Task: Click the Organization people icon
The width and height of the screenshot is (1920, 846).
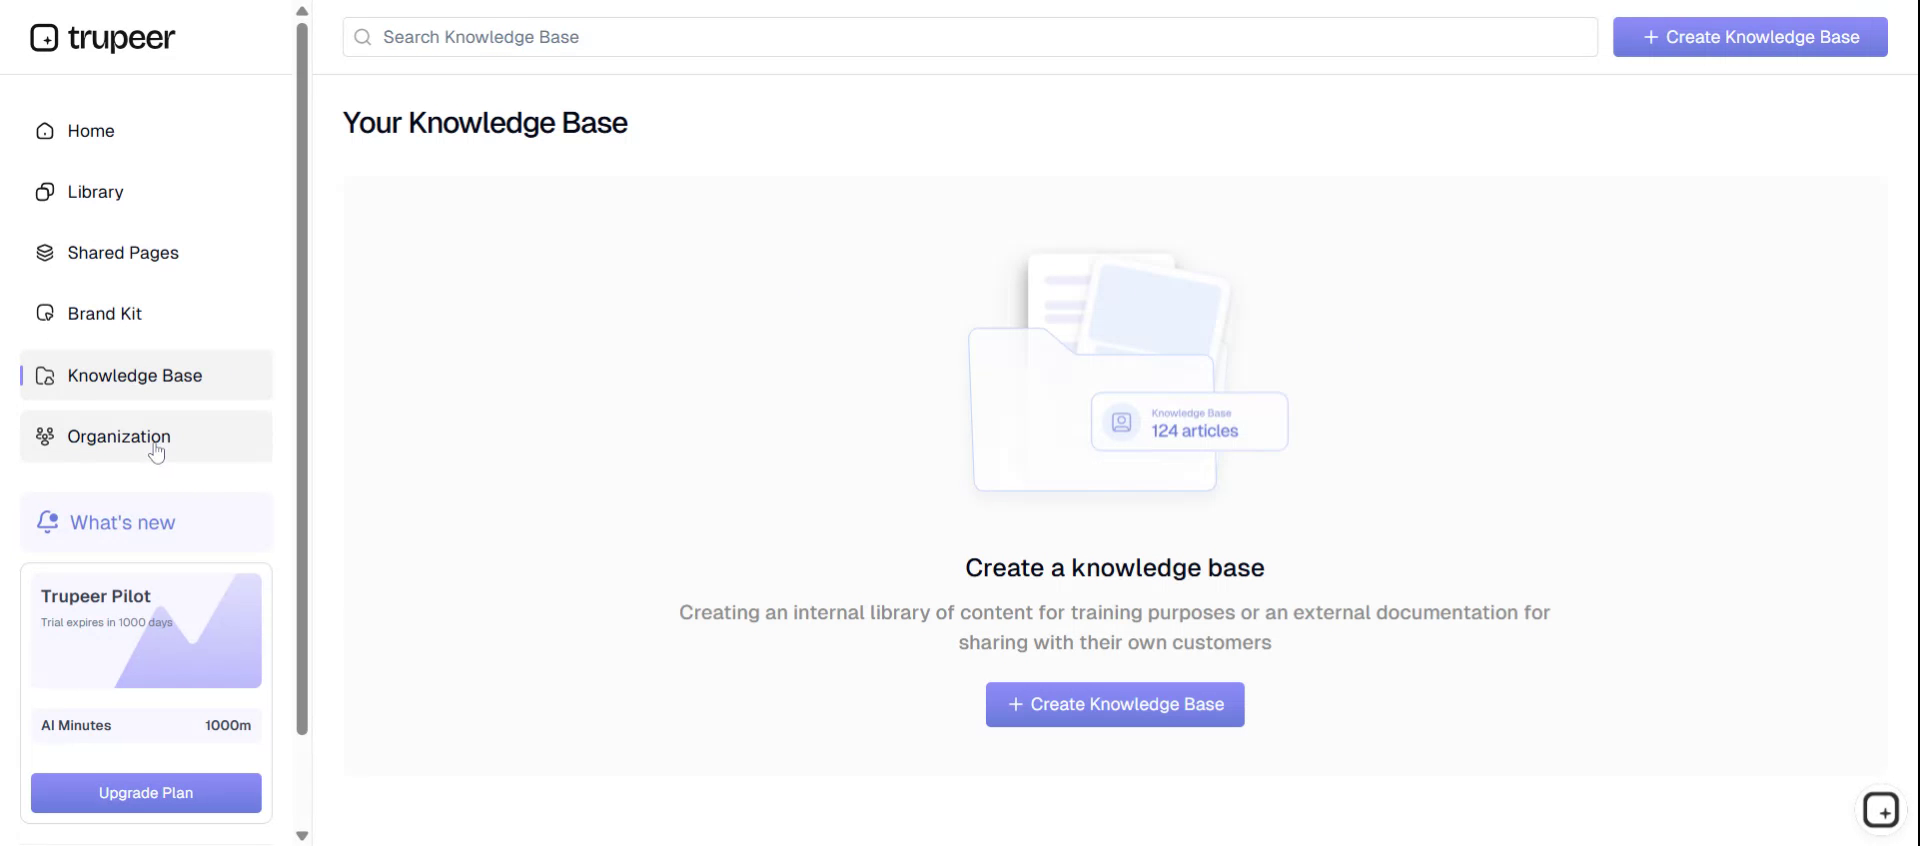Action: [45, 436]
